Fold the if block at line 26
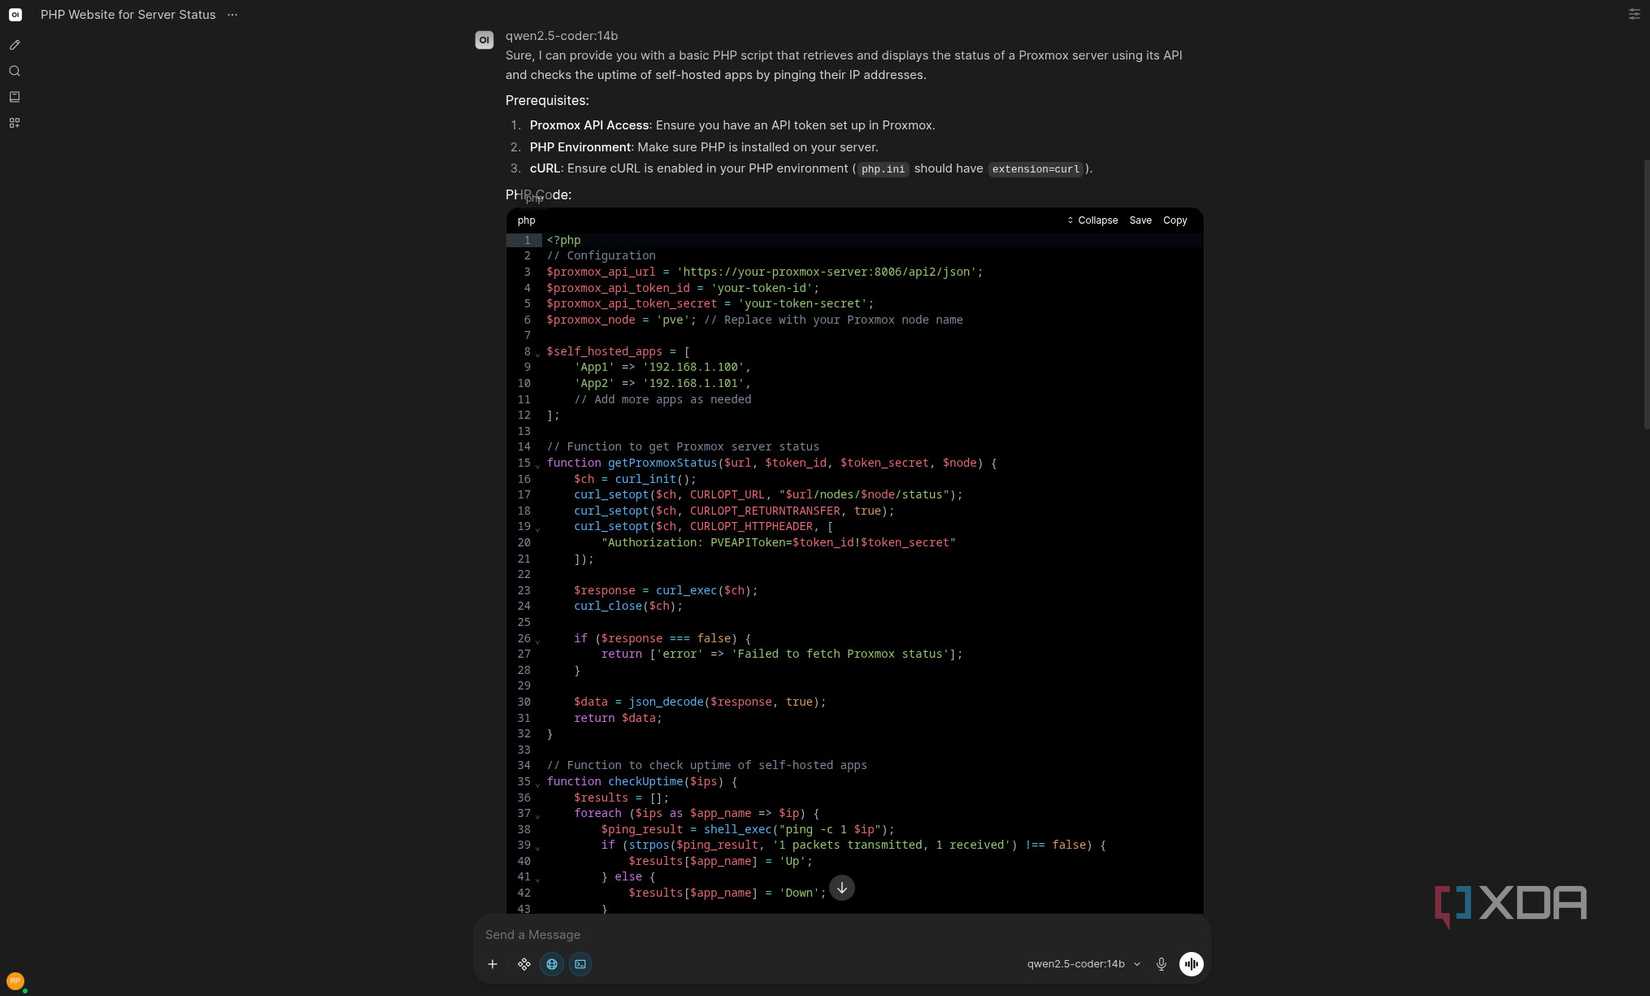The image size is (1650, 996). (x=537, y=640)
